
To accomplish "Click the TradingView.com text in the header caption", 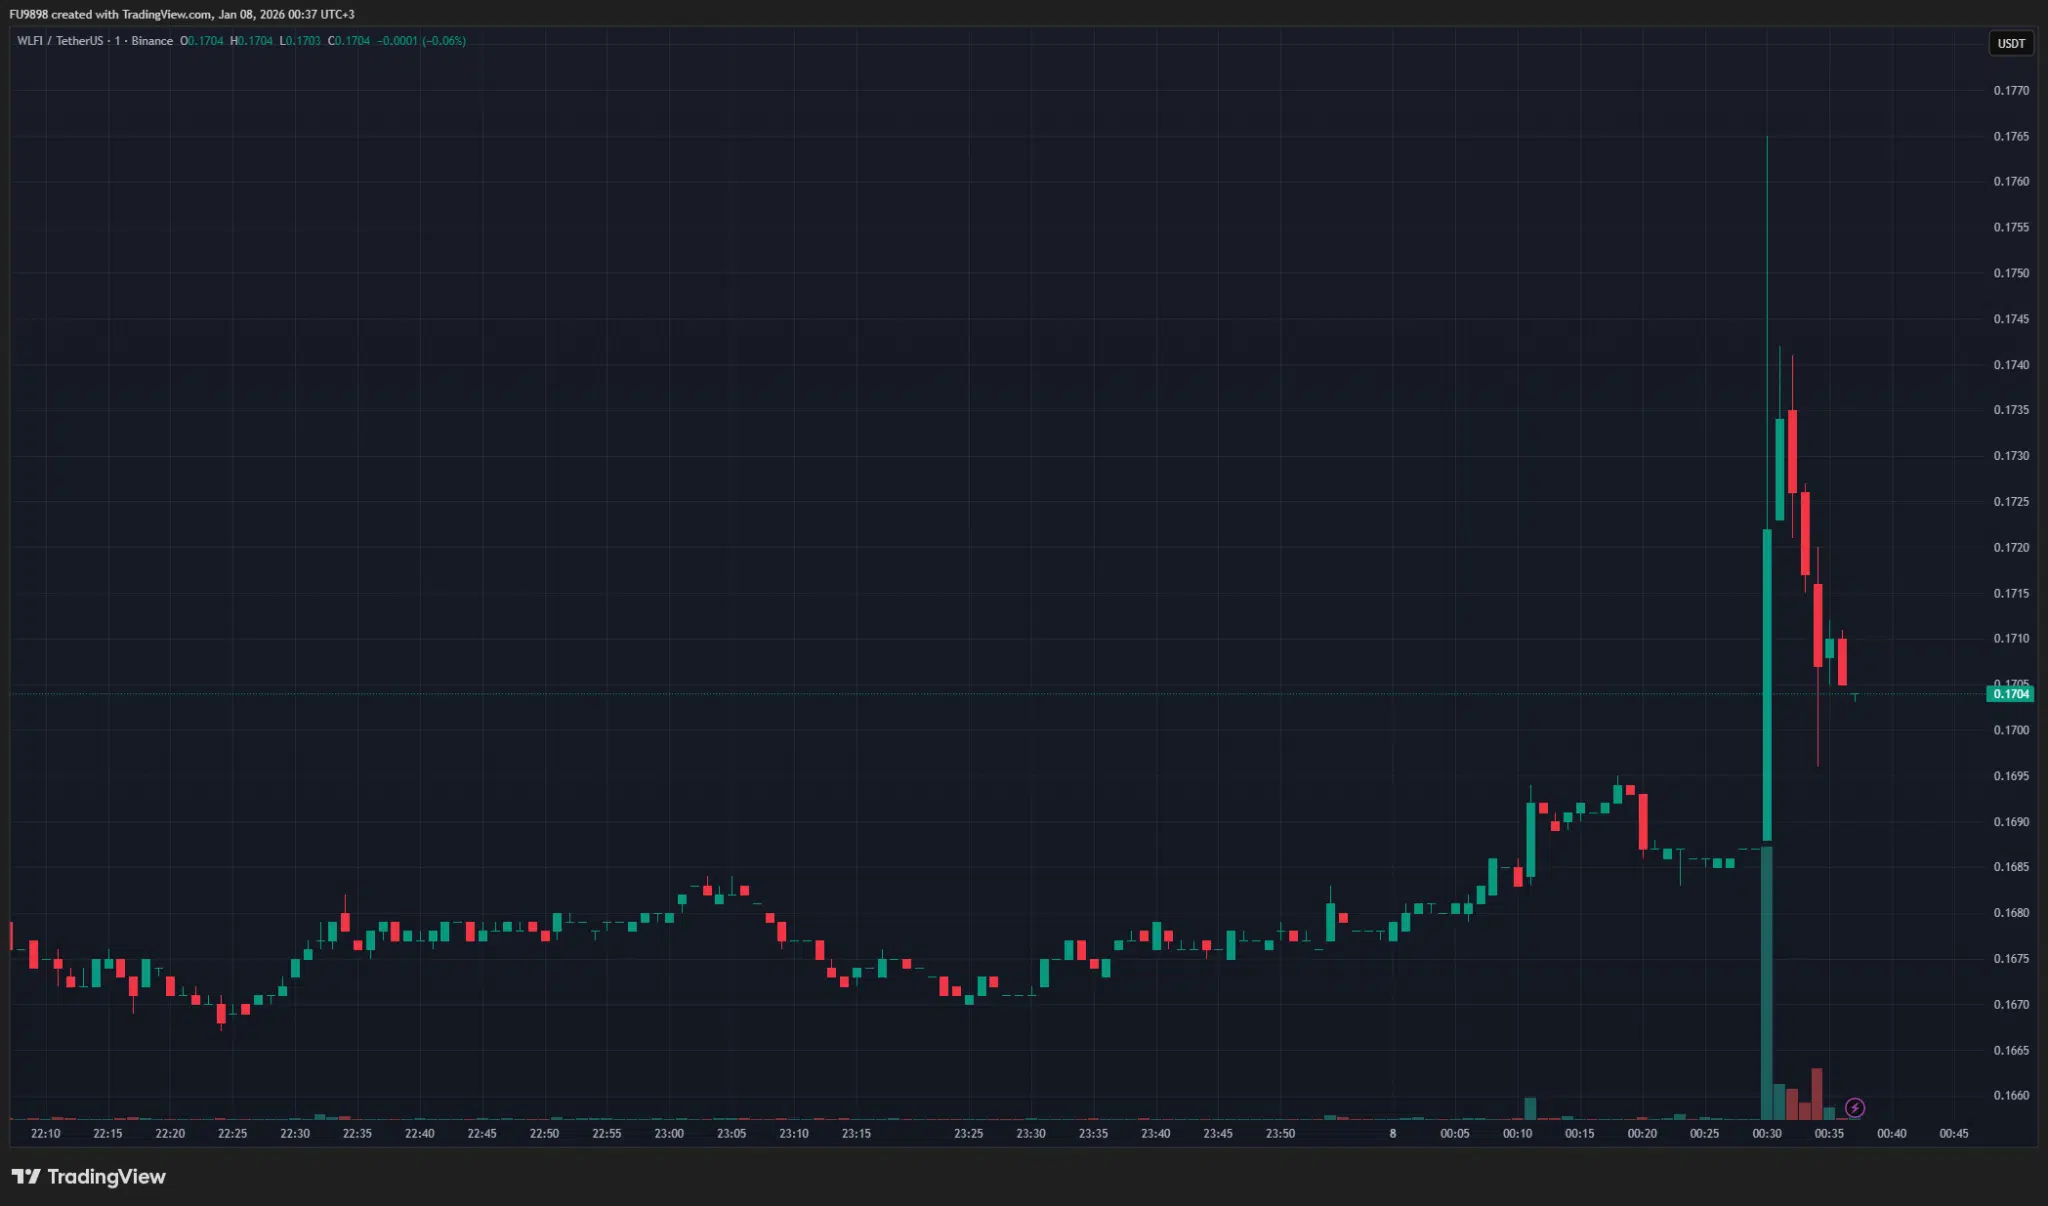I will pyautogui.click(x=167, y=14).
